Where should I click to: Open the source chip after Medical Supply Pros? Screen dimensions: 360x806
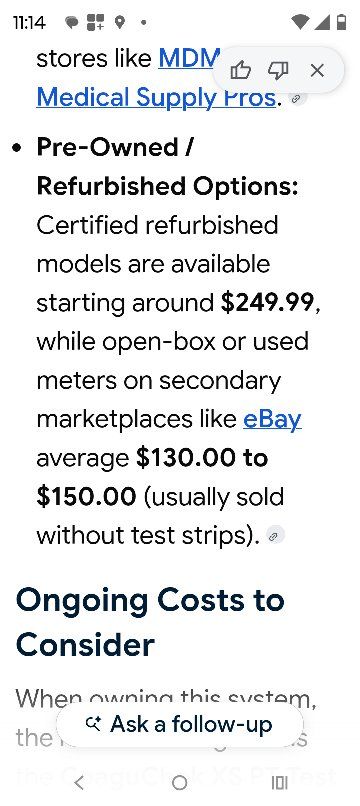point(295,99)
